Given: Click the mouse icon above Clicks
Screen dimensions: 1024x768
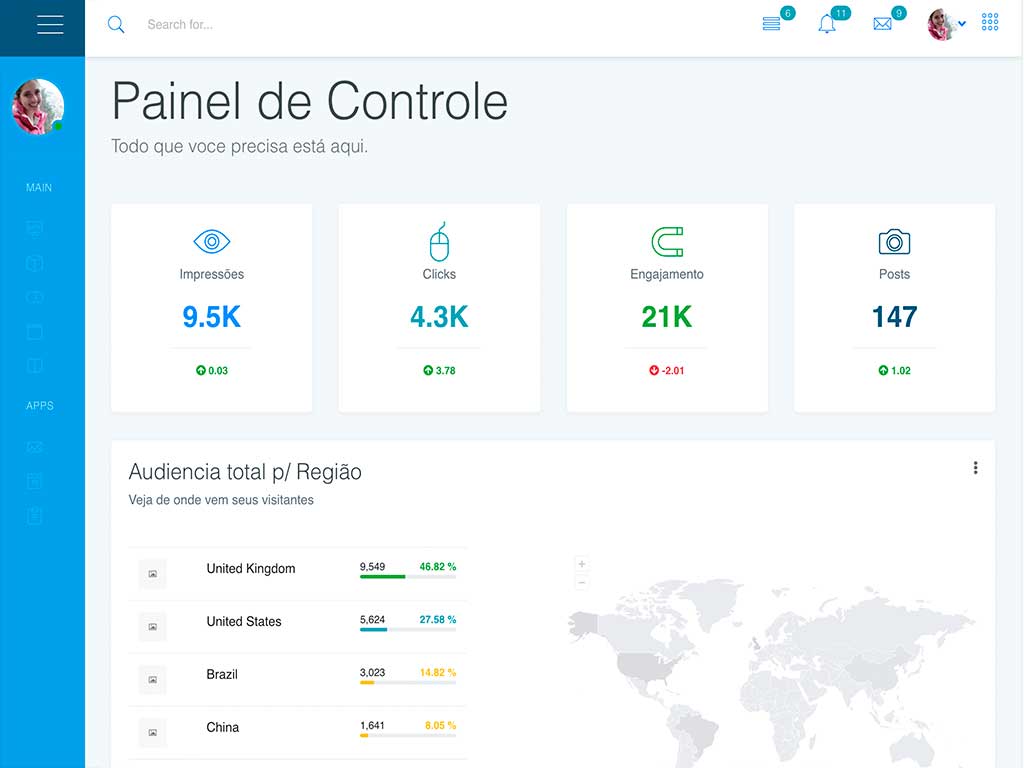Looking at the screenshot, I should (439, 242).
